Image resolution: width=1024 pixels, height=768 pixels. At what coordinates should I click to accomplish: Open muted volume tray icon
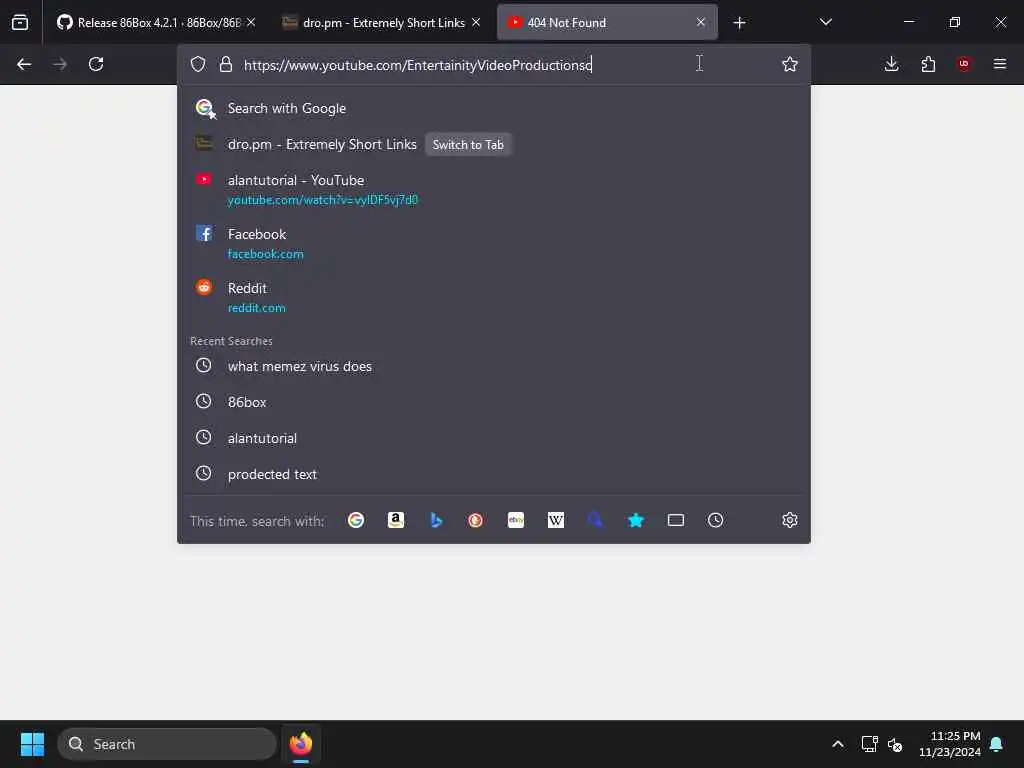895,744
